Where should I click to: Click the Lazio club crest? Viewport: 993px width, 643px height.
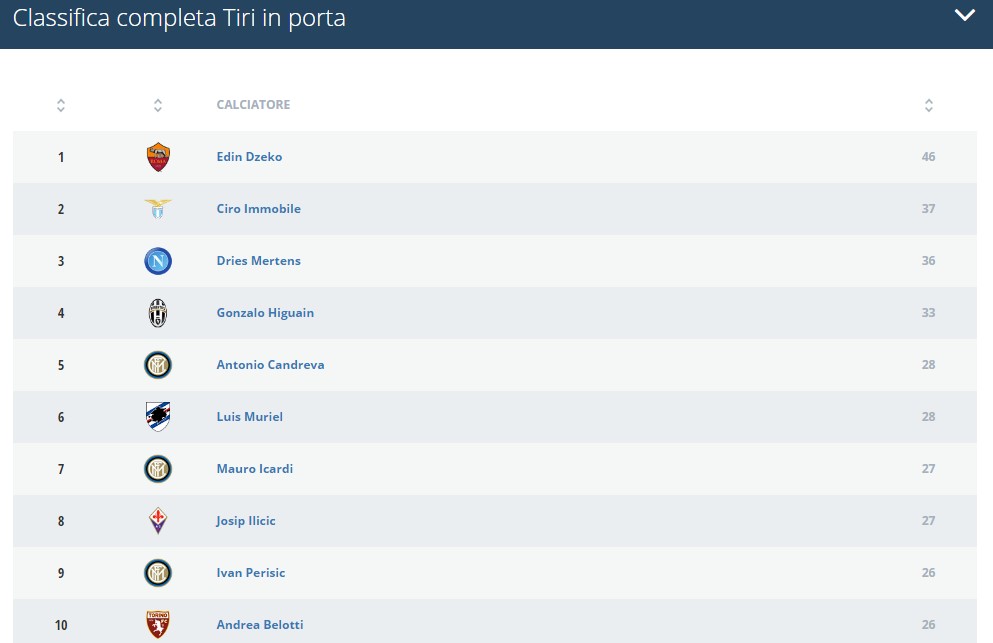pyautogui.click(x=158, y=209)
